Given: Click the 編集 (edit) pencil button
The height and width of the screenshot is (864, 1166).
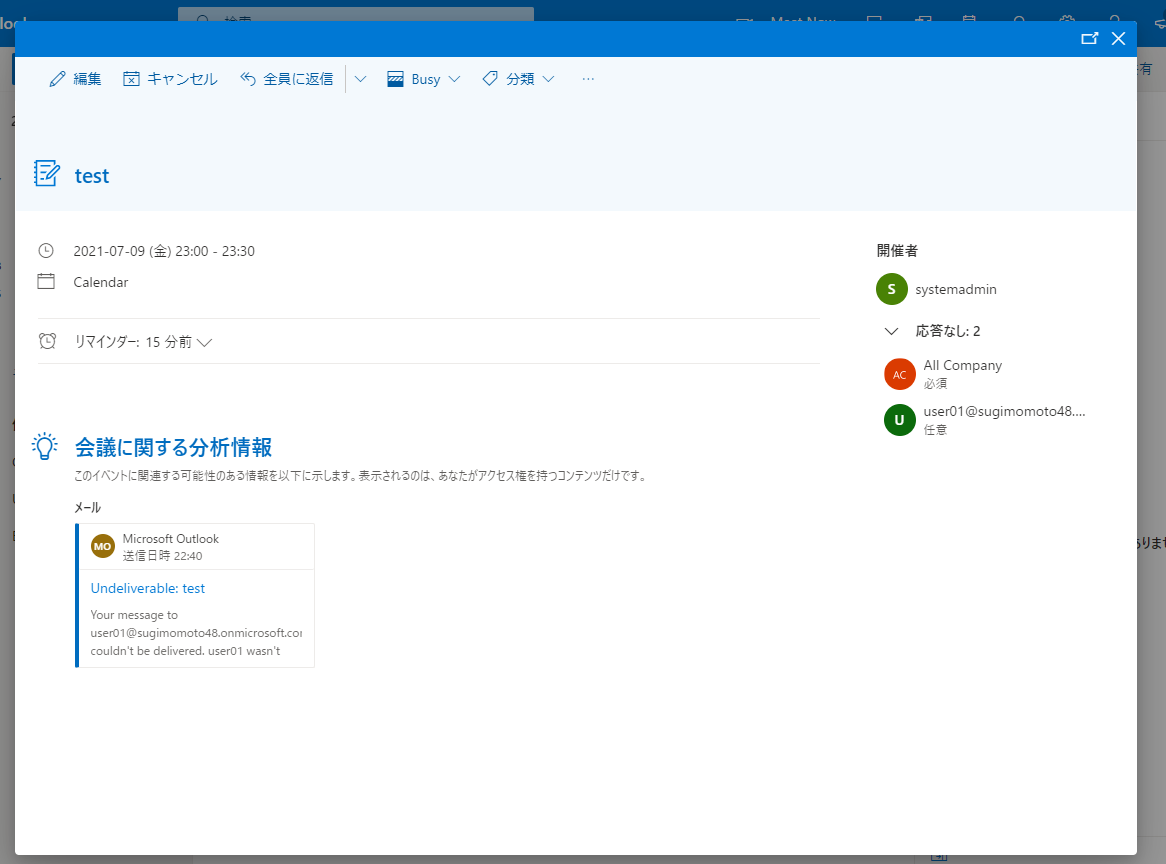Looking at the screenshot, I should (75, 79).
